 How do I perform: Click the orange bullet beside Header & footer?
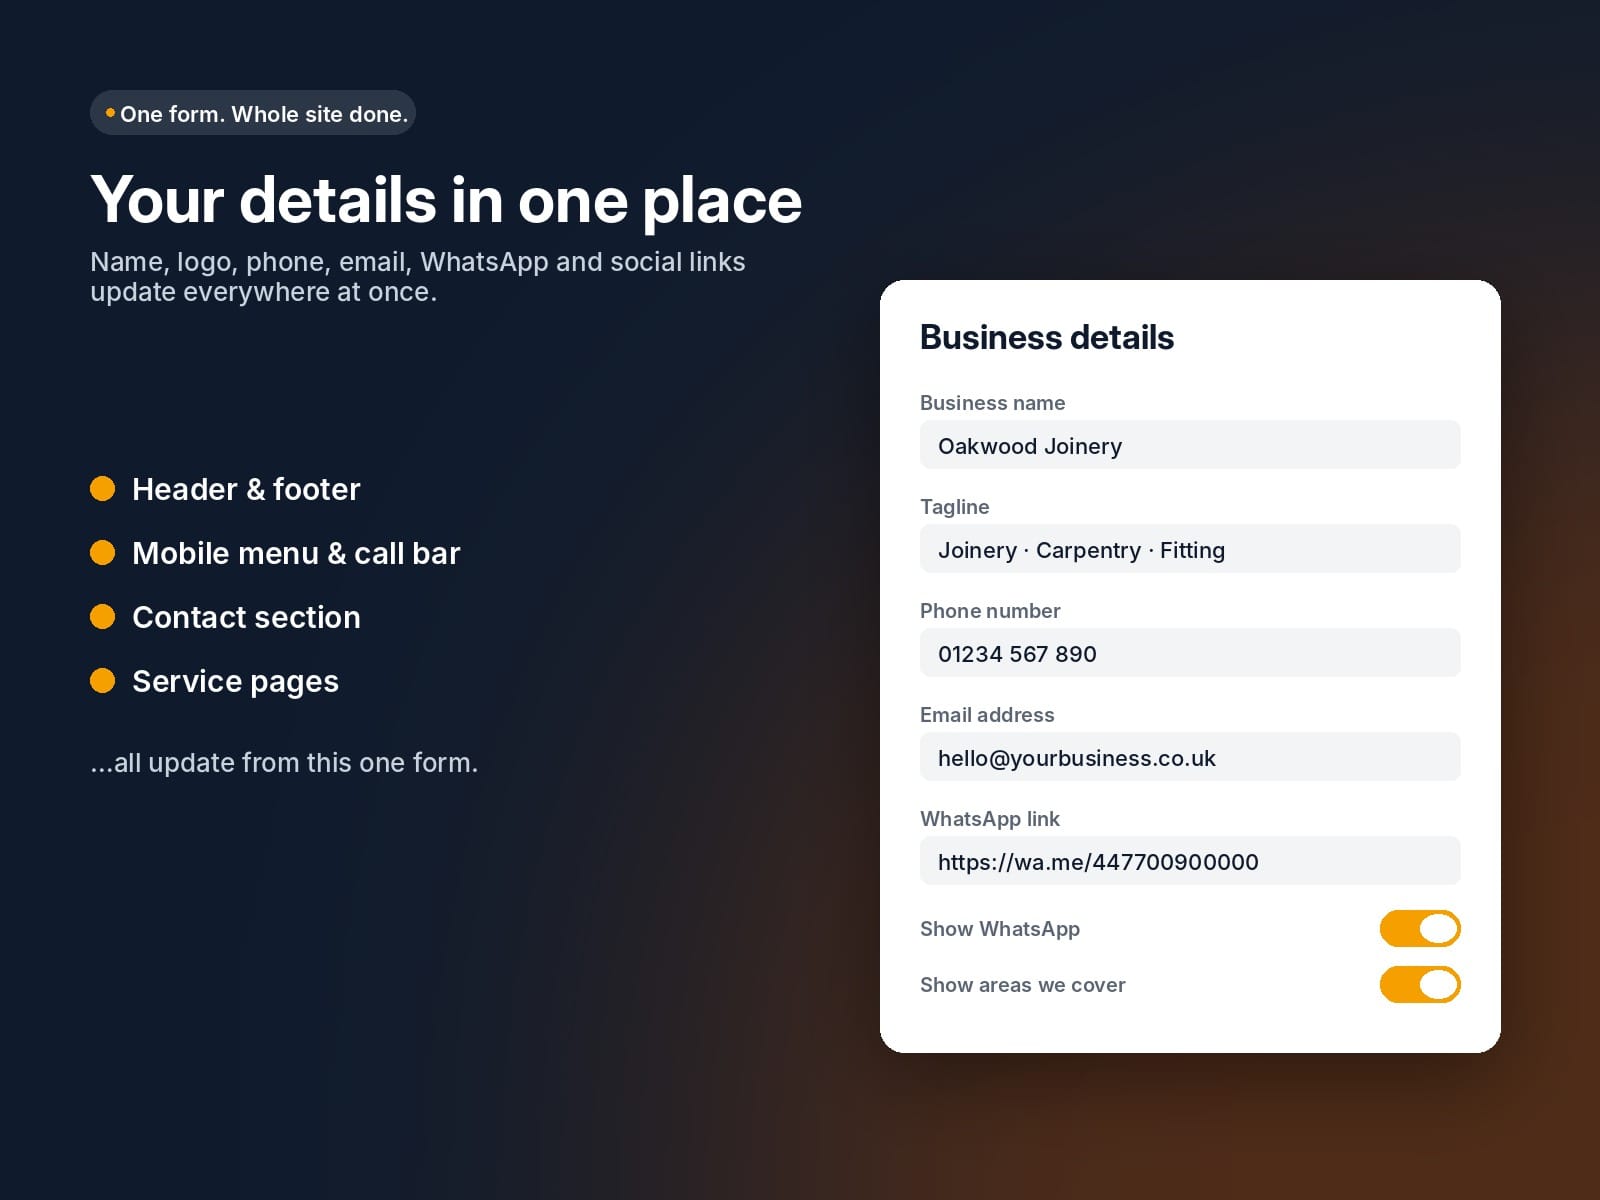[x=103, y=488]
